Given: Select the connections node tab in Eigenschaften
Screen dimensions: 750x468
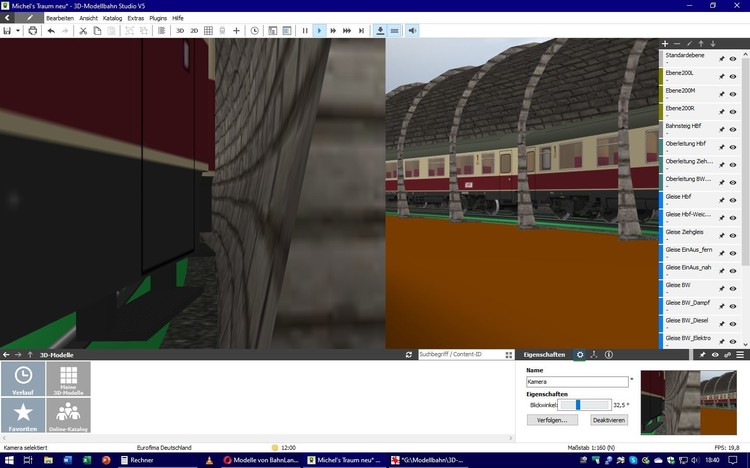Looking at the screenshot, I should pyautogui.click(x=594, y=355).
